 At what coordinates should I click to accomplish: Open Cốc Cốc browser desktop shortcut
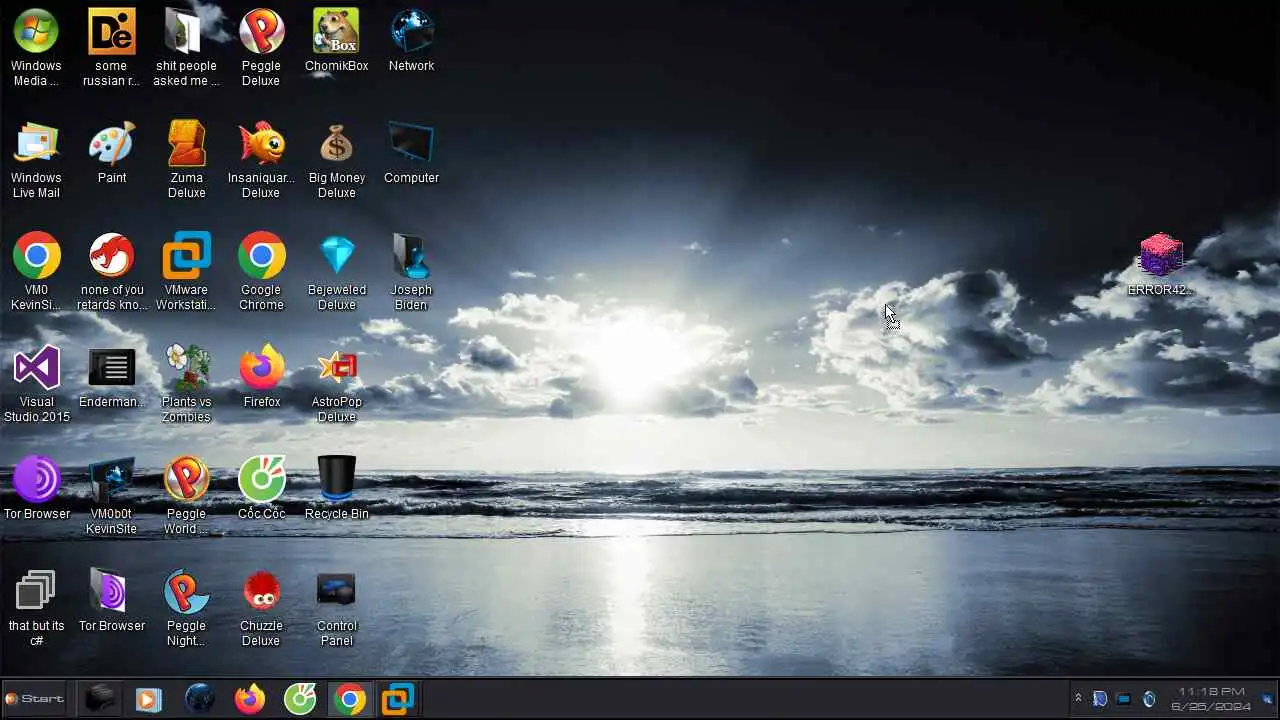[x=261, y=488]
